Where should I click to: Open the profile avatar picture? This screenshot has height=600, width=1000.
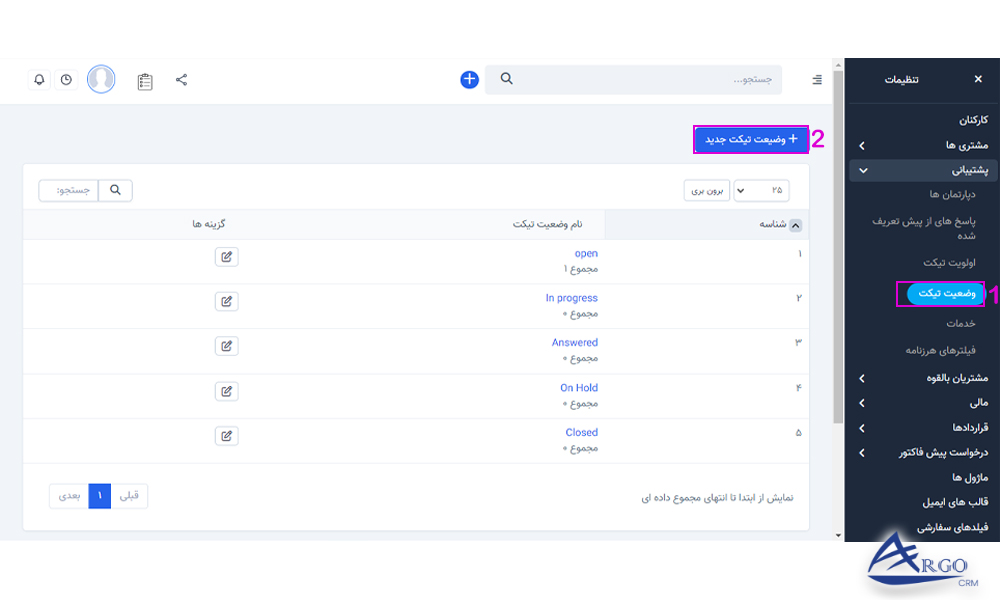point(101,79)
